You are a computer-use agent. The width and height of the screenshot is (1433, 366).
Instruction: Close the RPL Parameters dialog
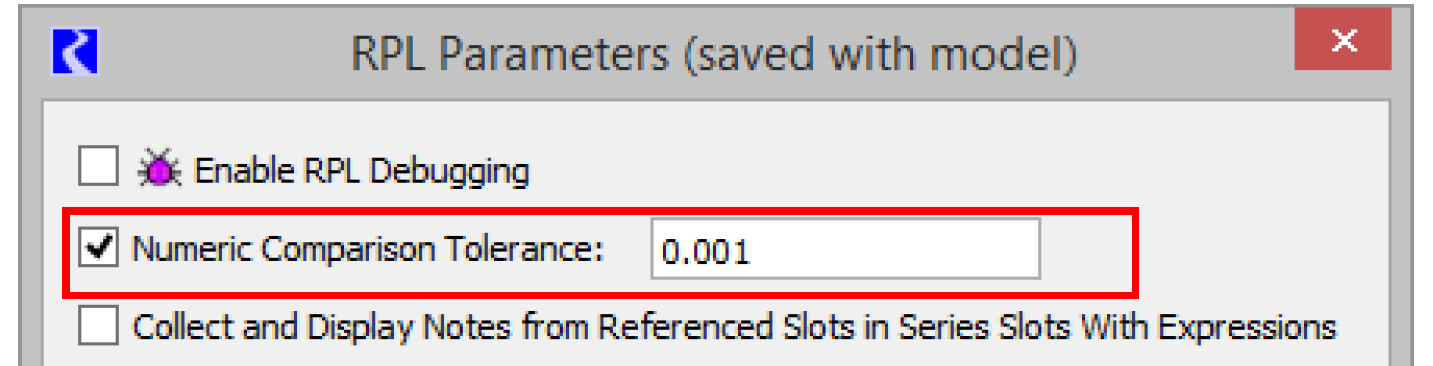pos(1343,41)
